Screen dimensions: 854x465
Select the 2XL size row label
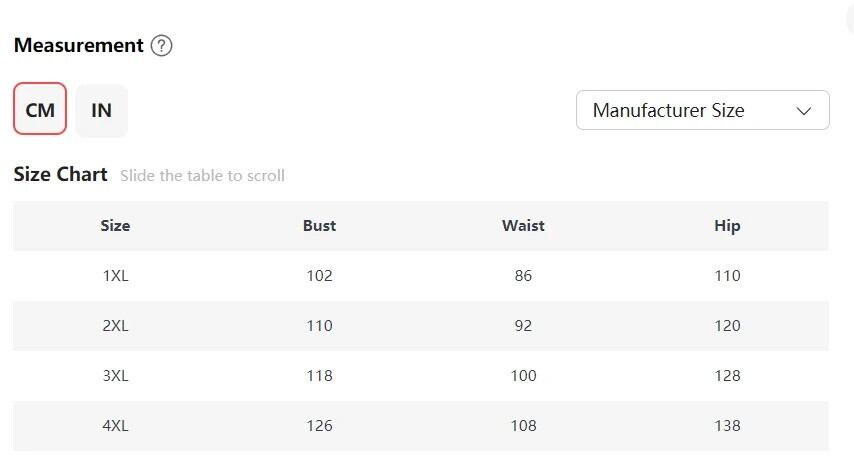click(115, 326)
